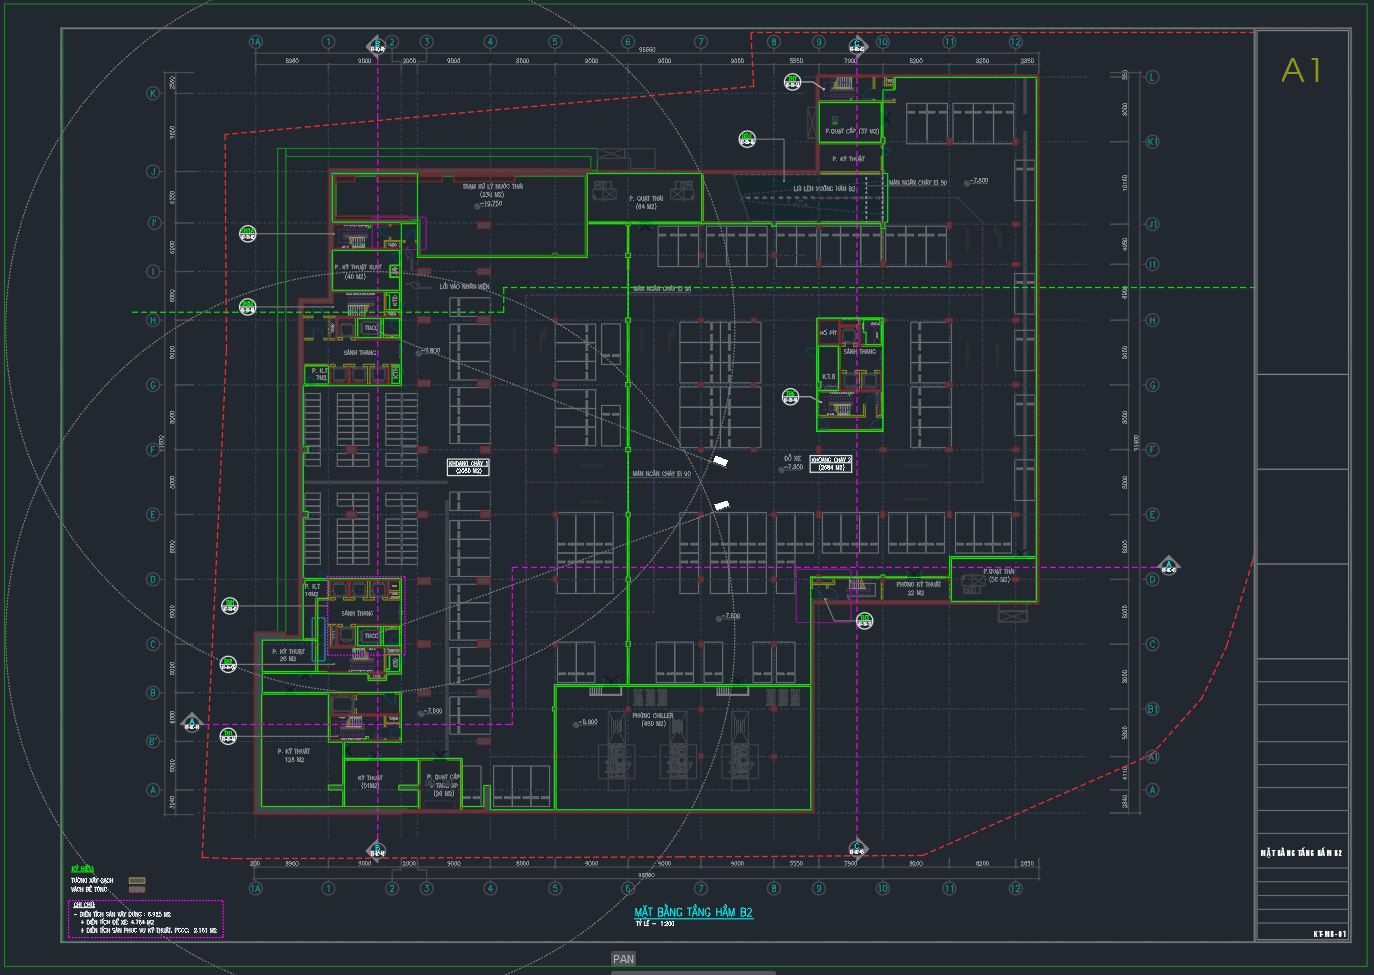The width and height of the screenshot is (1374, 975).
Task: Select the MẶT BẰNG TẦNG HẦM B2 drawing title
Action: [693, 912]
